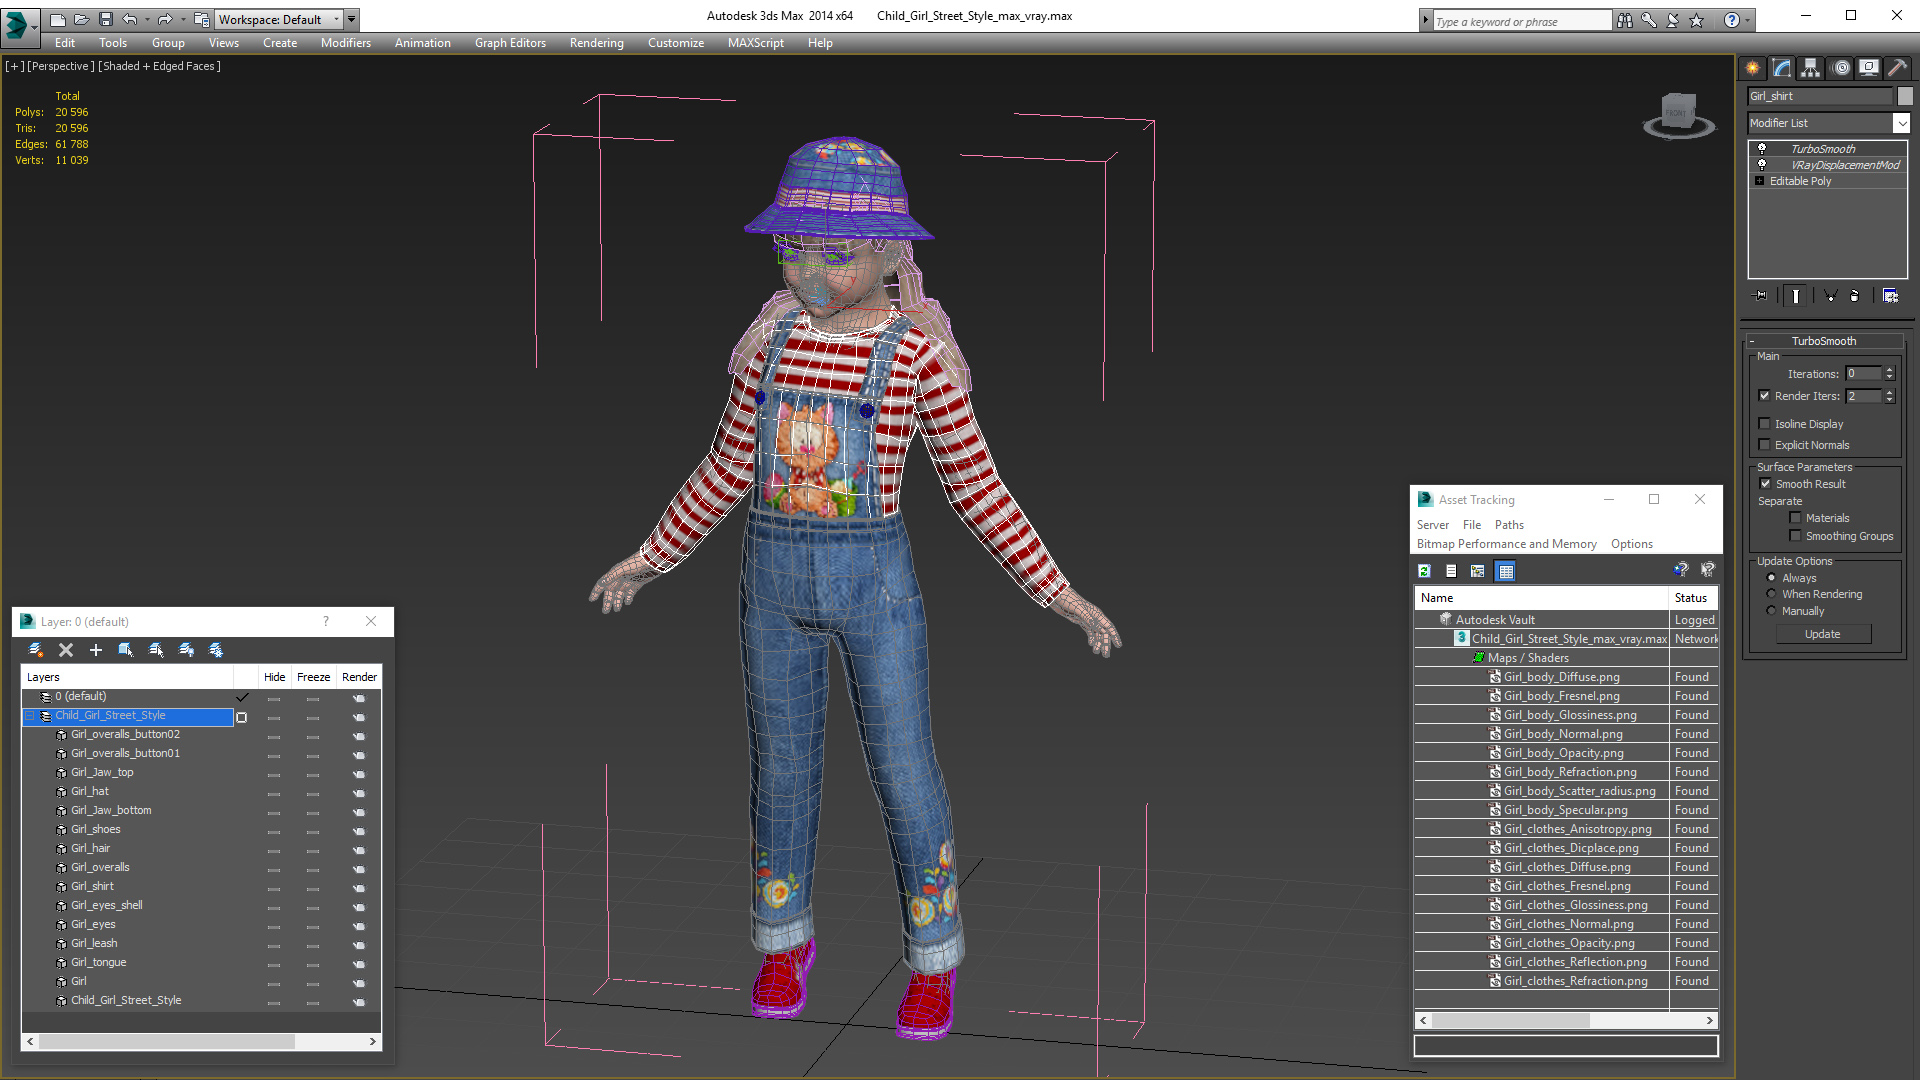Click the Redo arrow icon
Viewport: 1920px width, 1080px height.
(x=165, y=19)
